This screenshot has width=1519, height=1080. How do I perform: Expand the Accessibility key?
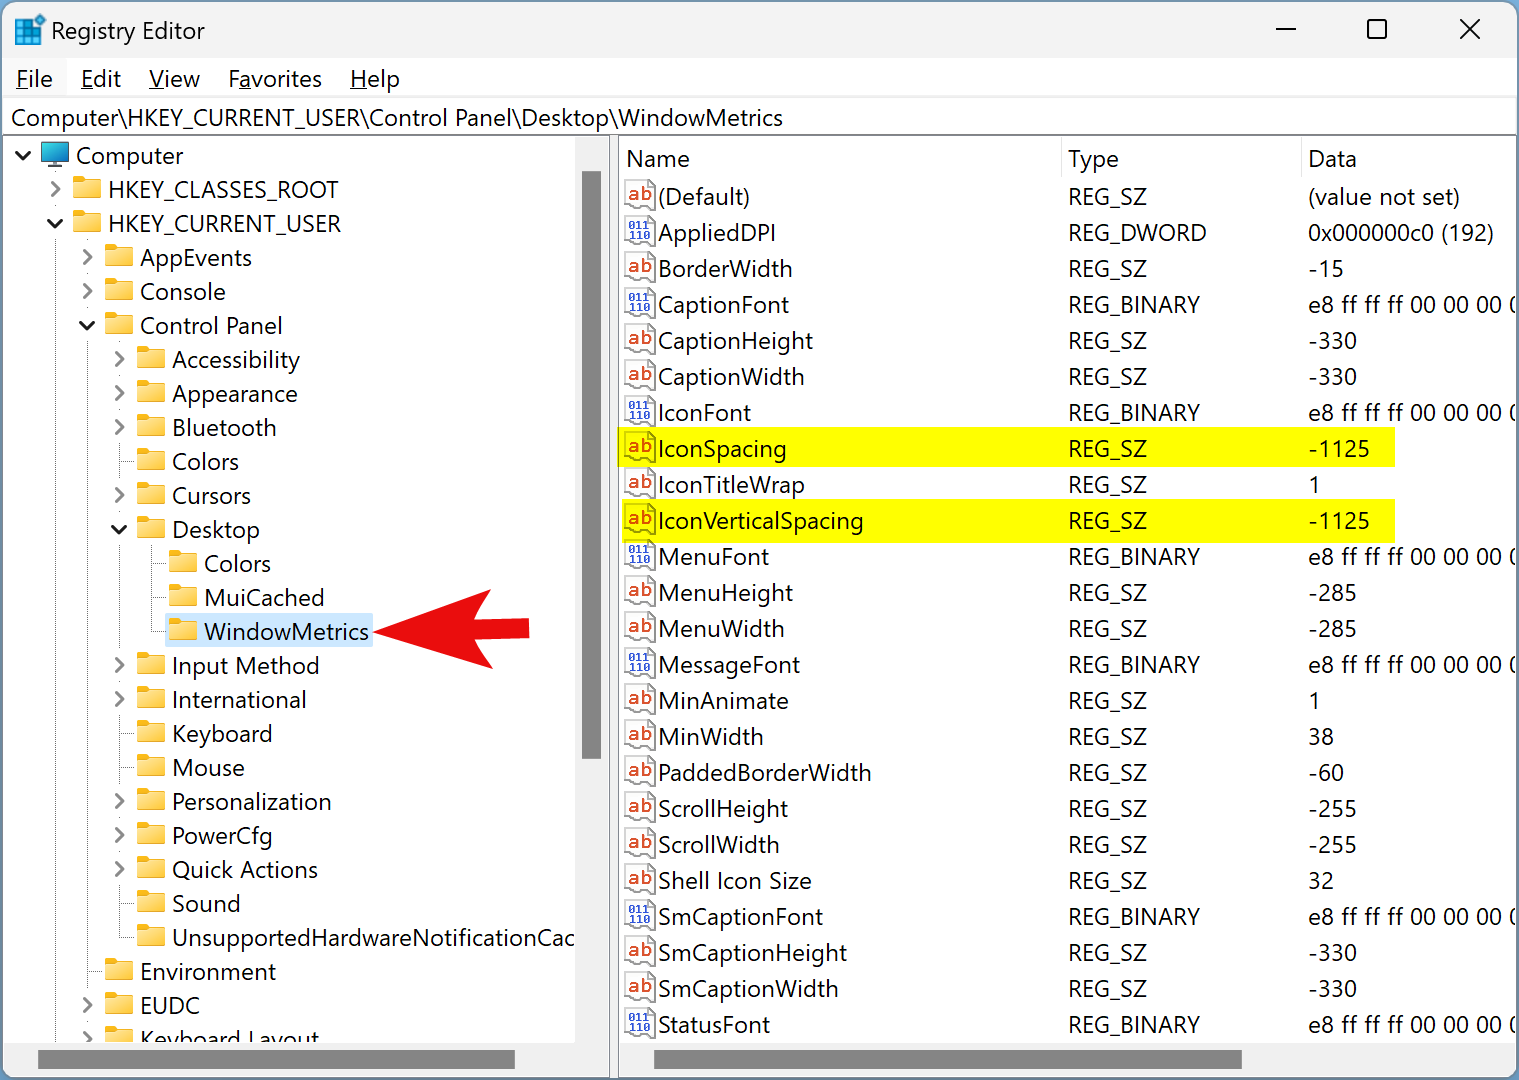coord(119,359)
